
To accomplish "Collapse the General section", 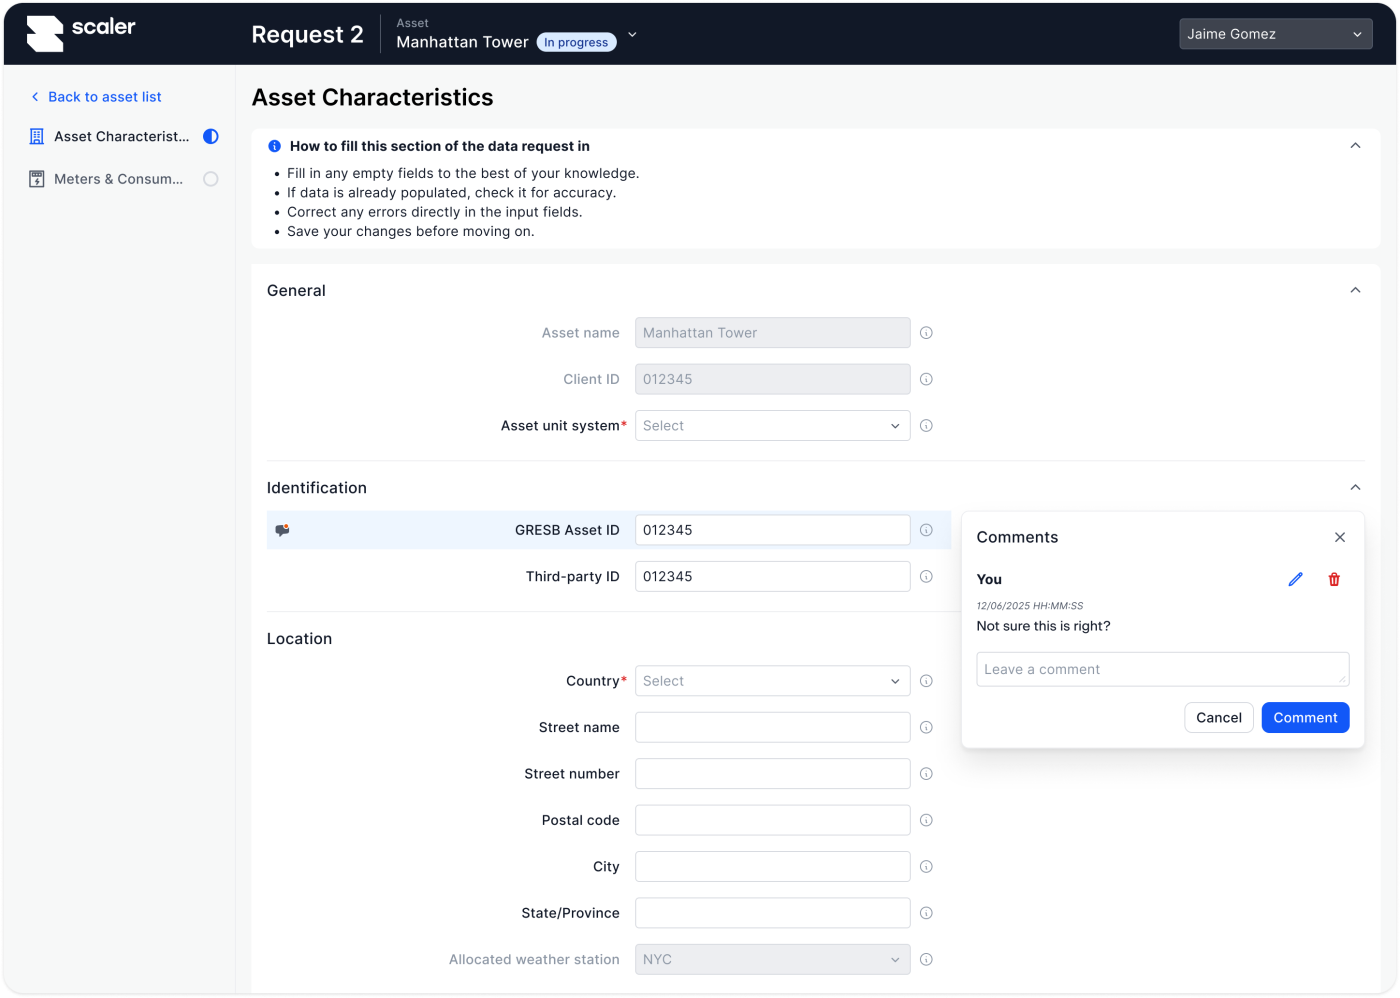I will pyautogui.click(x=1355, y=290).
